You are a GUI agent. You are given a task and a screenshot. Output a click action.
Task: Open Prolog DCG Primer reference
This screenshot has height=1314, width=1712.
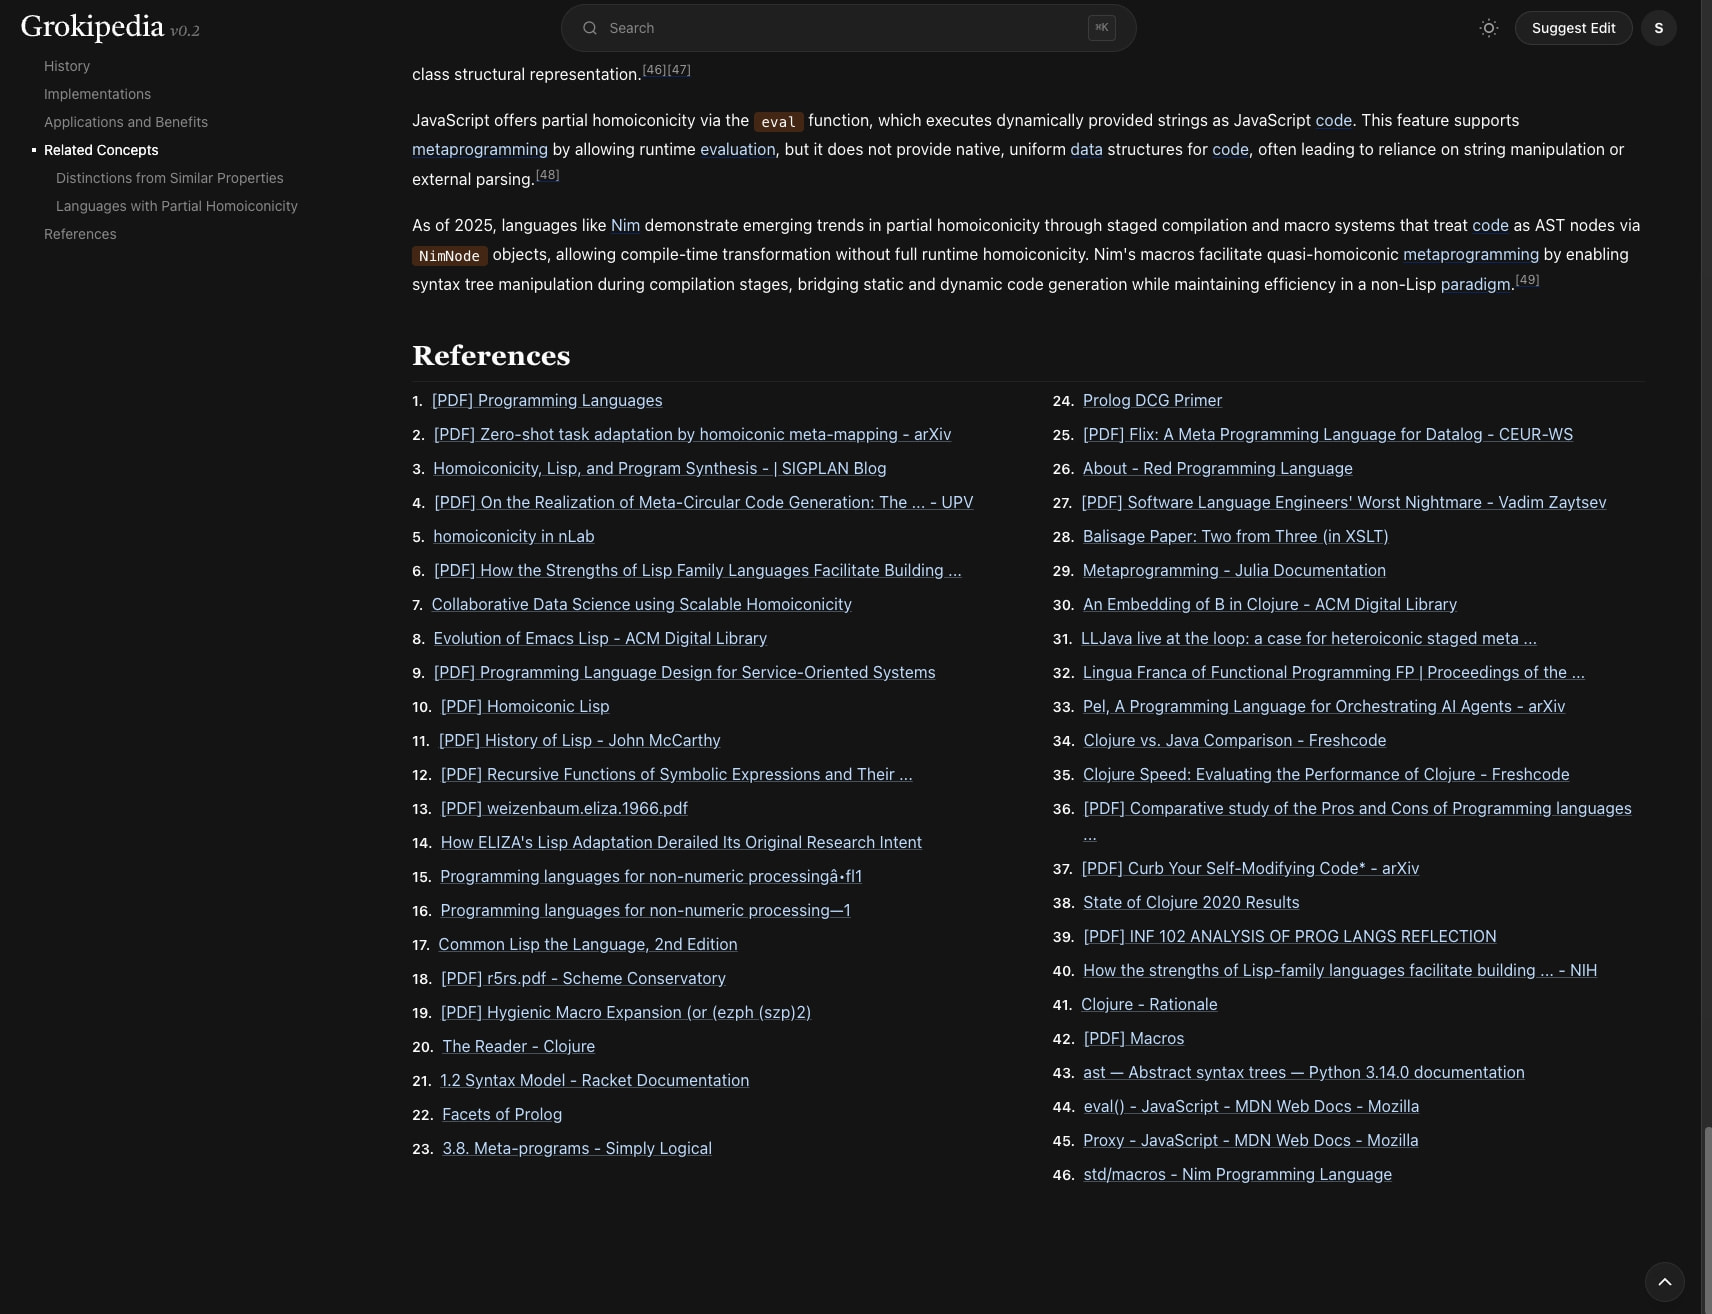1152,400
